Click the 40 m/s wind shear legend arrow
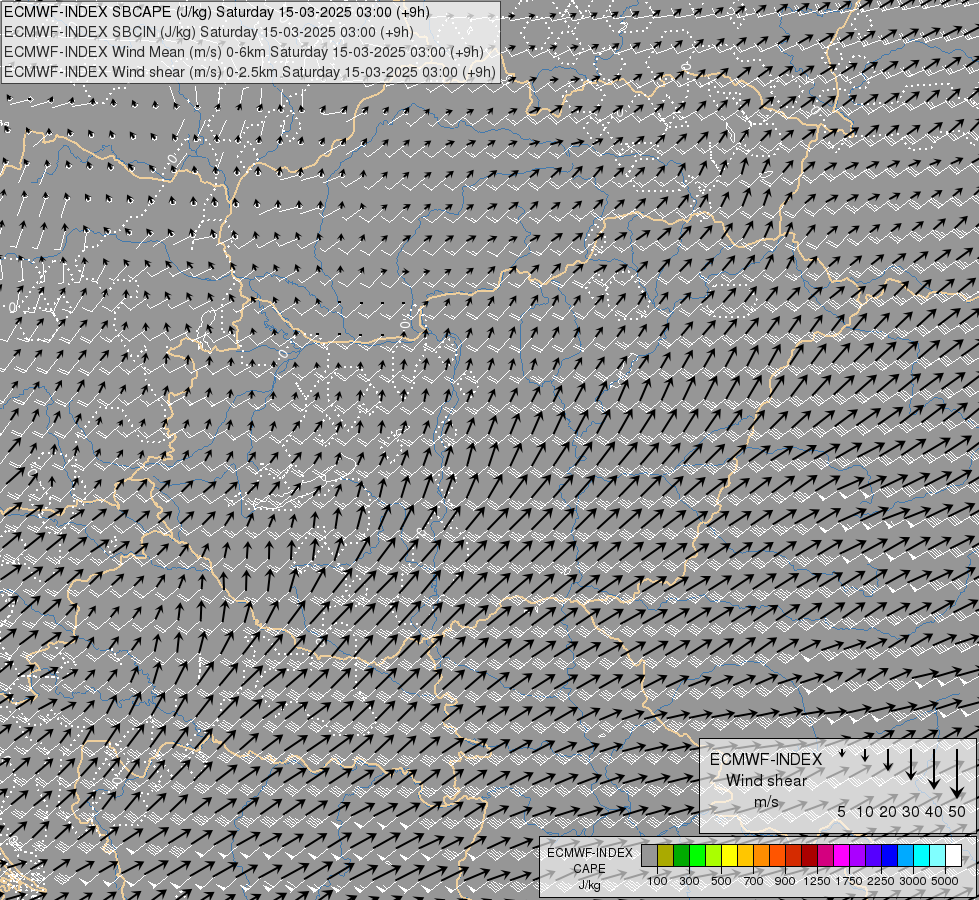This screenshot has height=900, width=979. tap(934, 769)
